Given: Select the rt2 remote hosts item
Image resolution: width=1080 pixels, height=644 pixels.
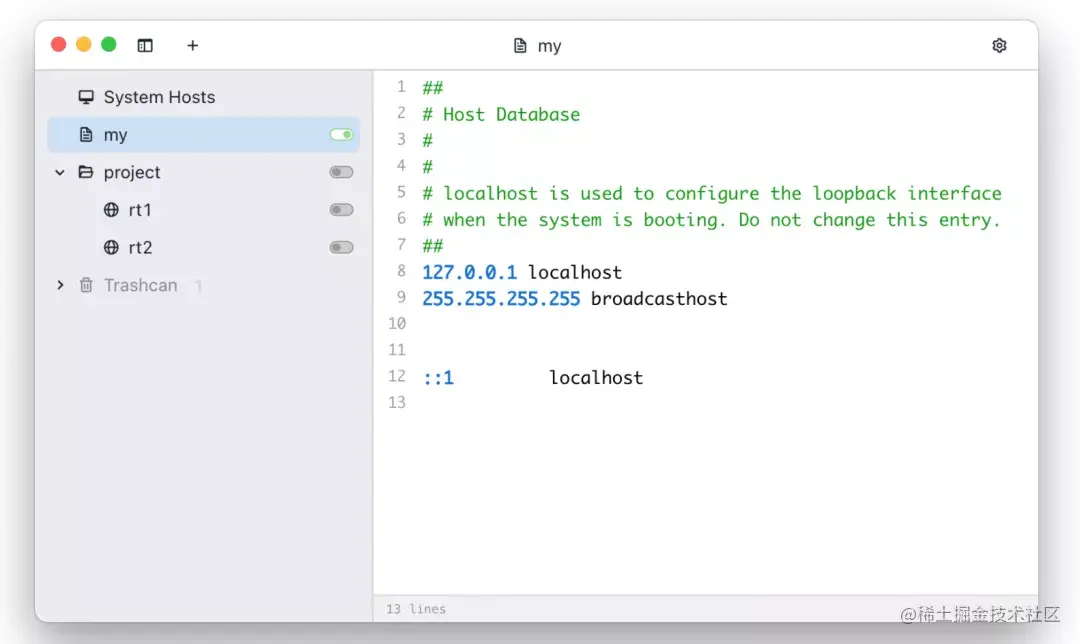Looking at the screenshot, I should point(204,247).
